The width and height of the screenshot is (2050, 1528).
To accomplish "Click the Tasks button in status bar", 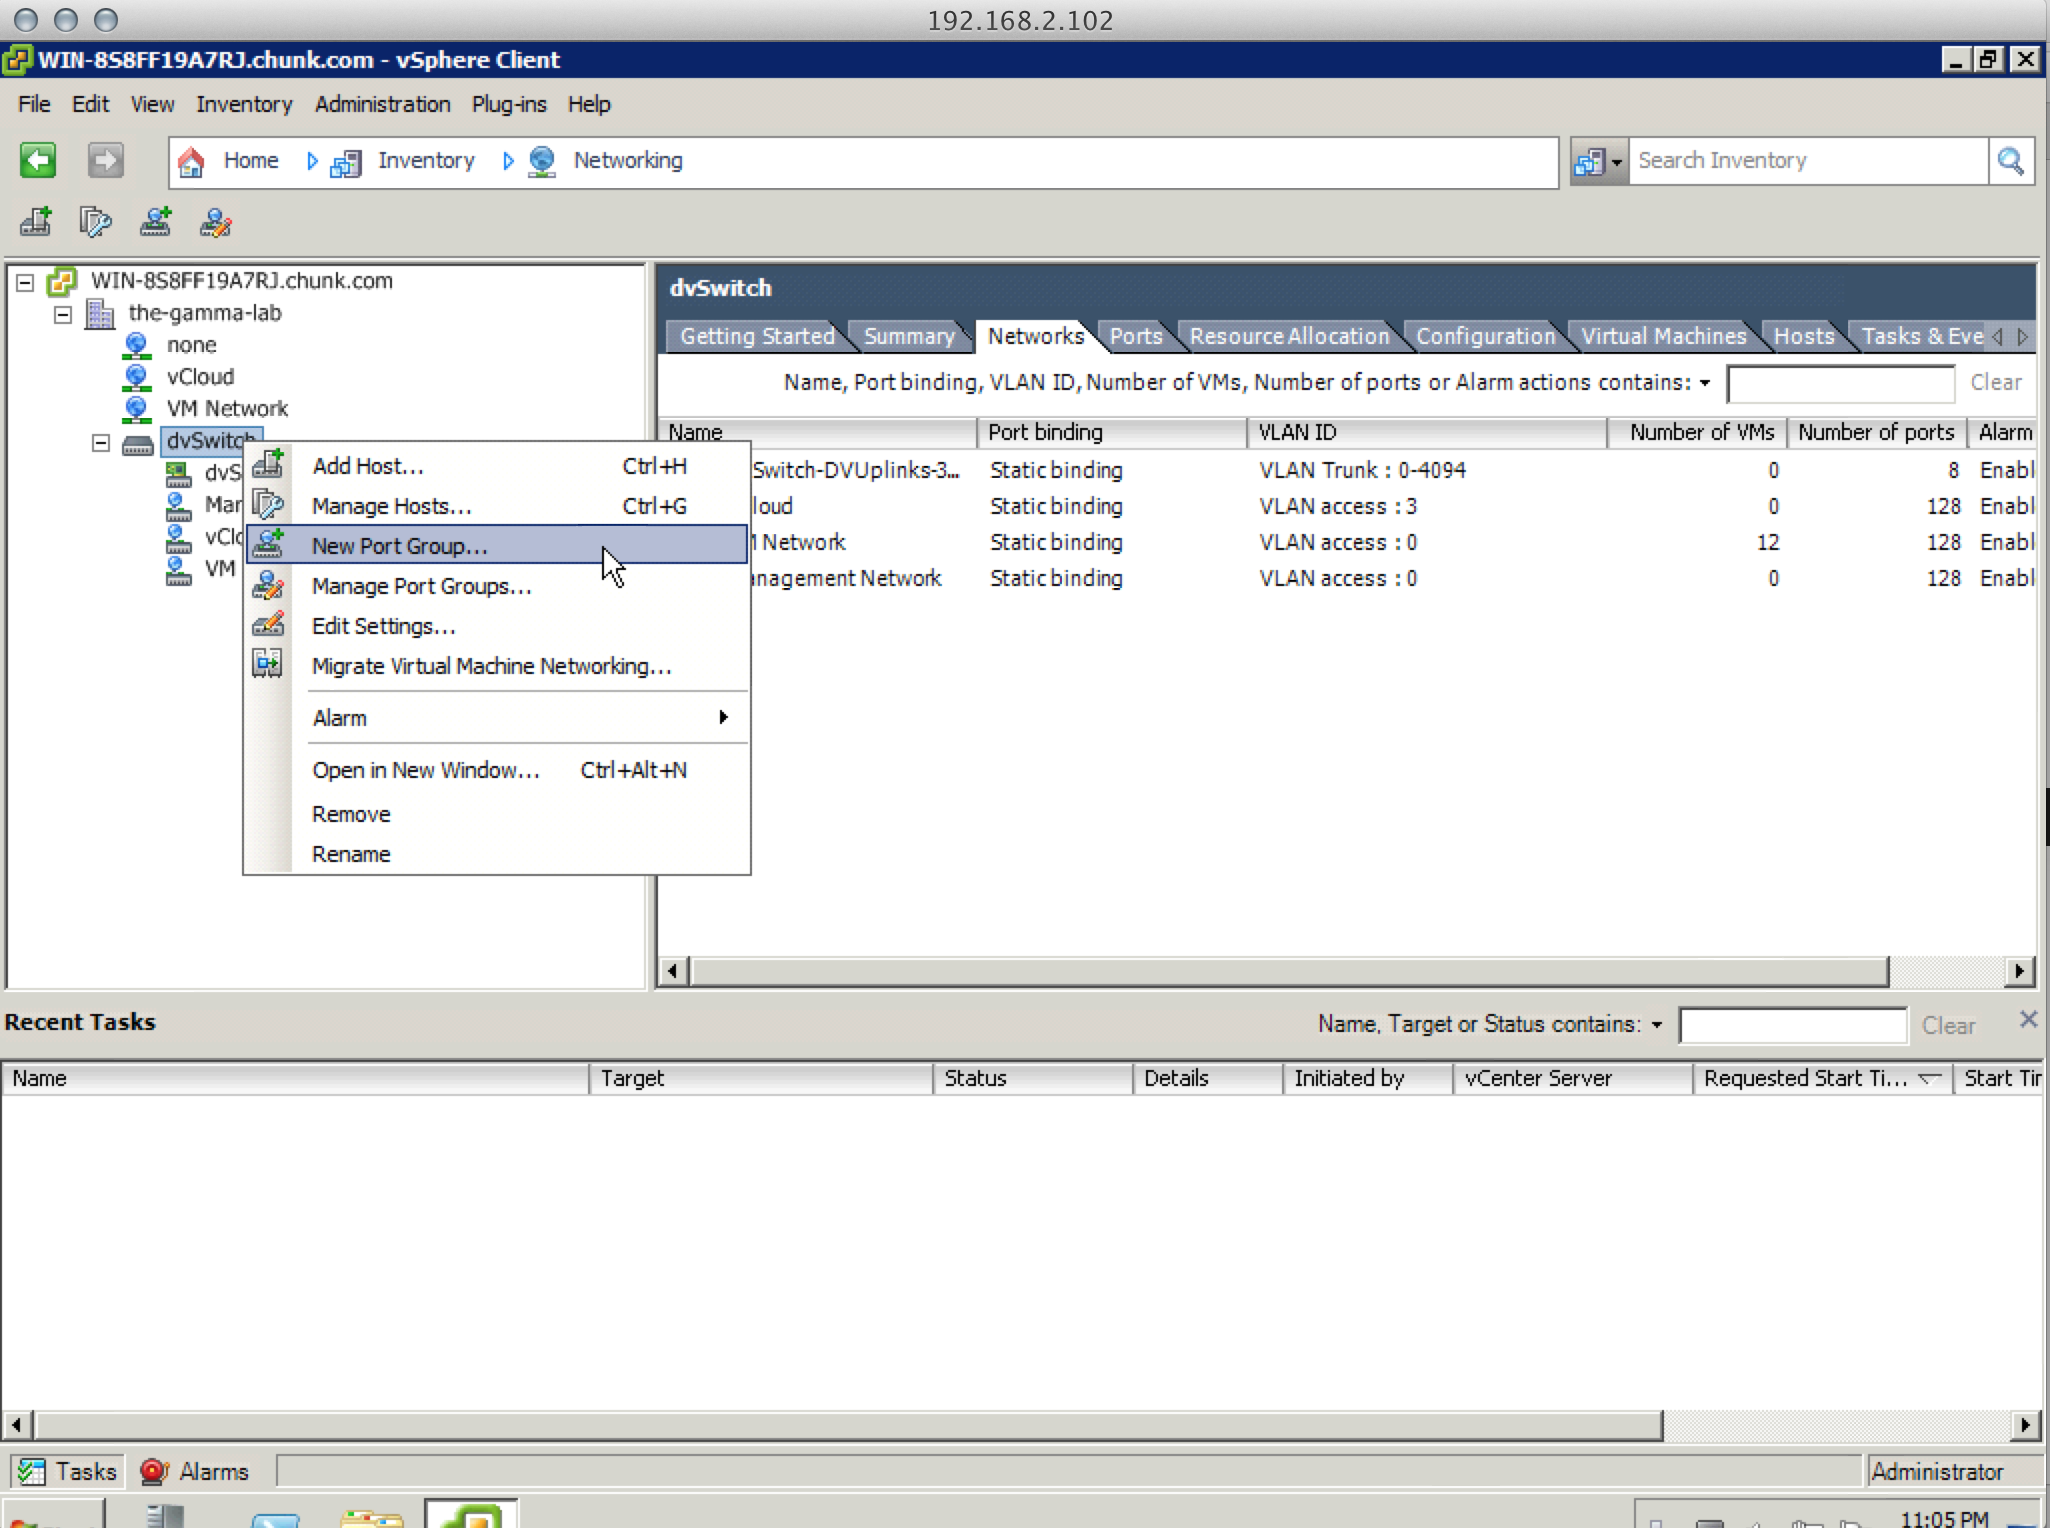I will pos(68,1471).
